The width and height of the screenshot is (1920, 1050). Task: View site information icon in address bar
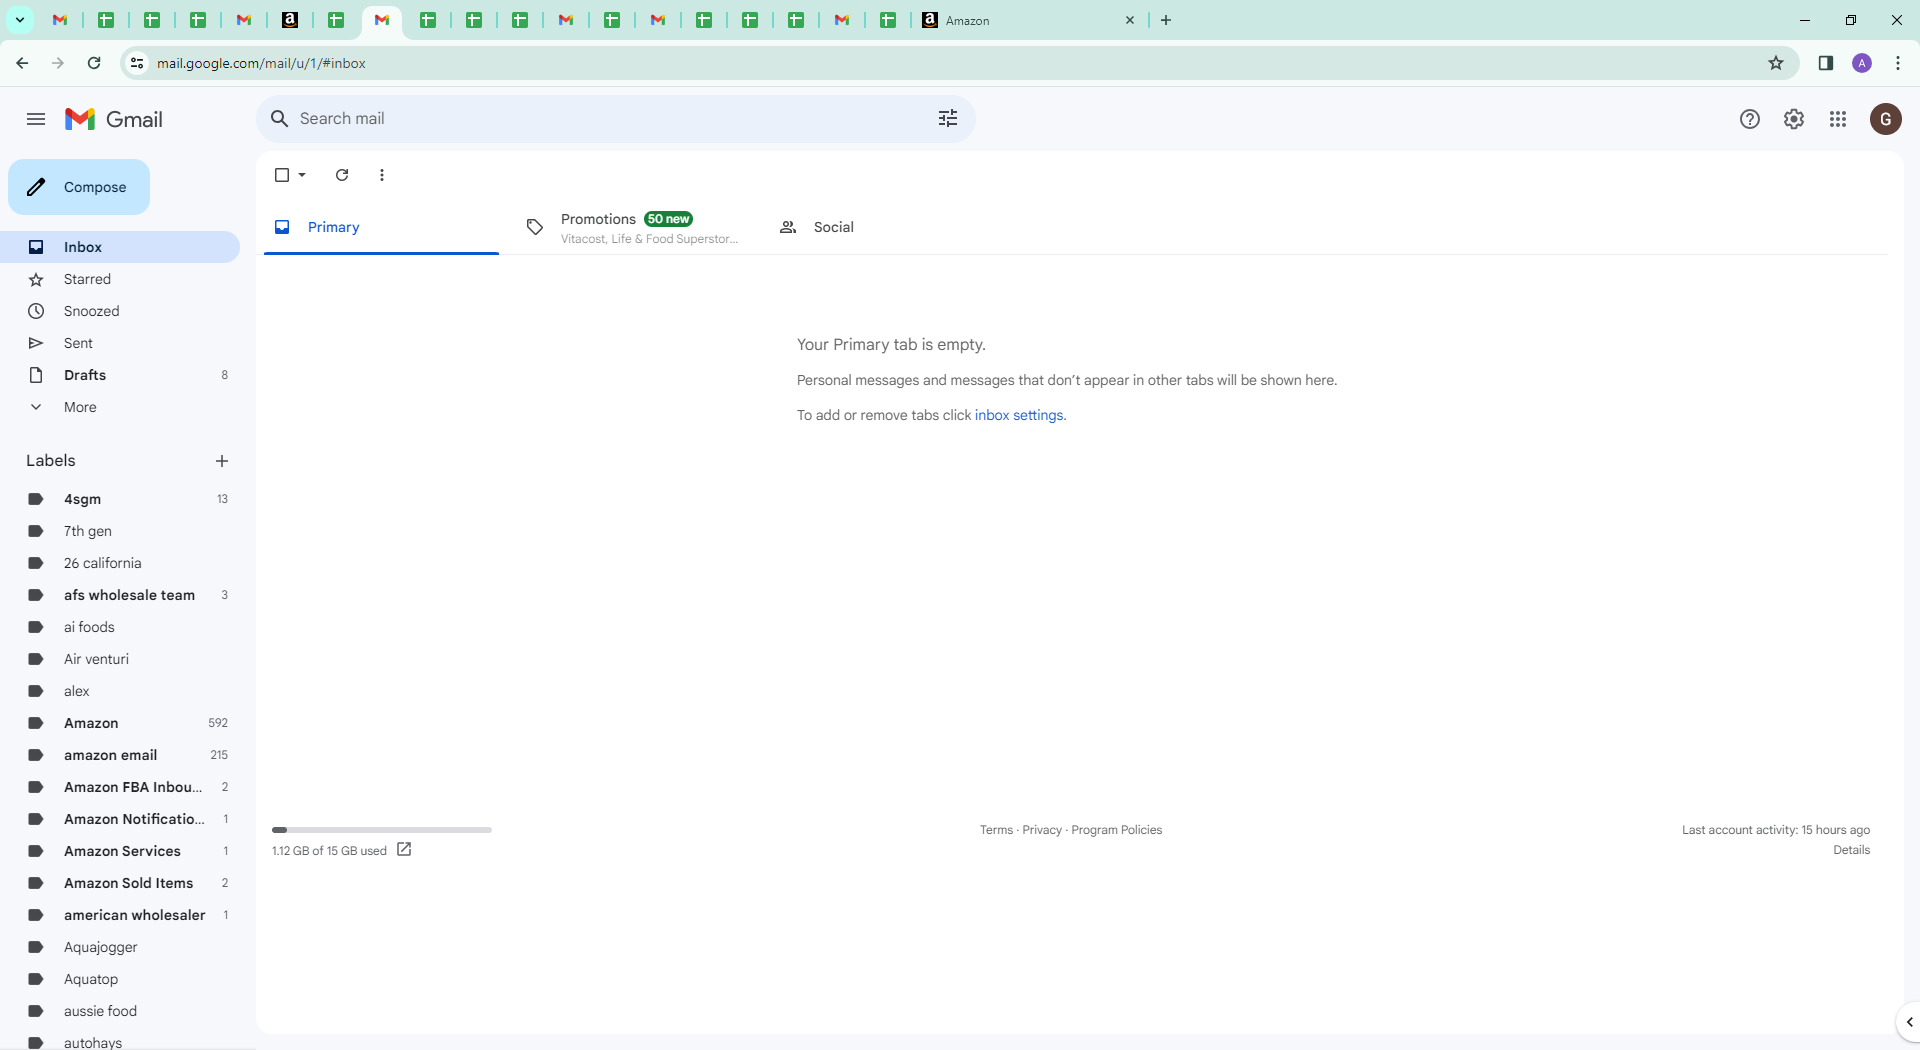pos(137,63)
